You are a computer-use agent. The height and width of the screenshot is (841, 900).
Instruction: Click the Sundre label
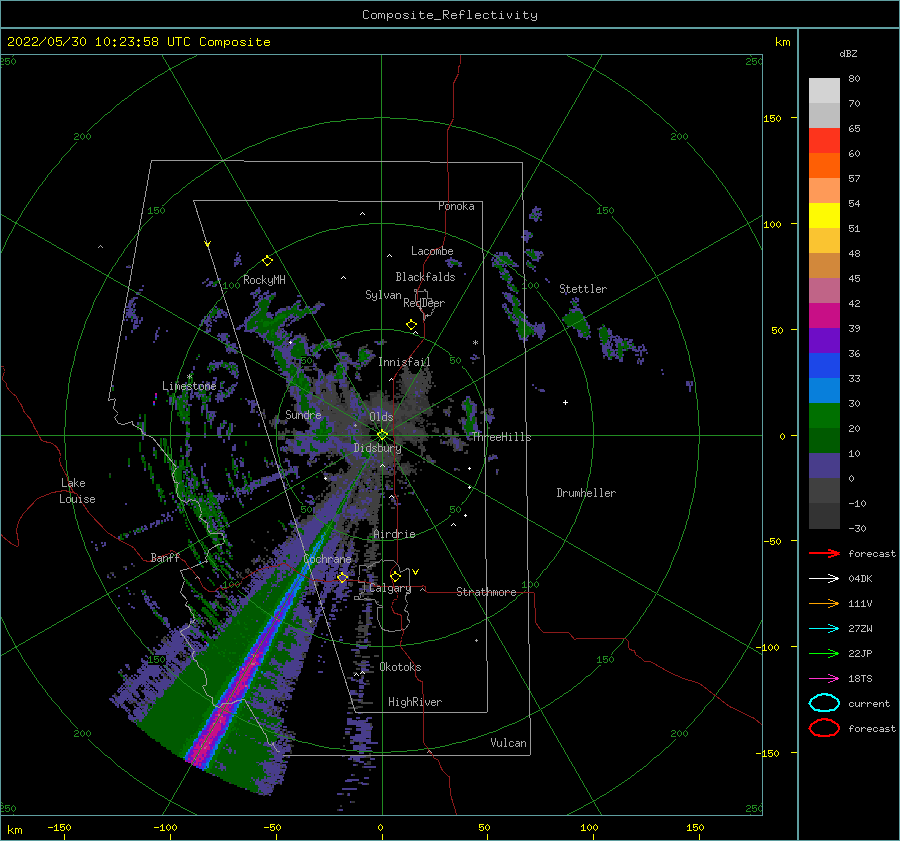(x=303, y=414)
